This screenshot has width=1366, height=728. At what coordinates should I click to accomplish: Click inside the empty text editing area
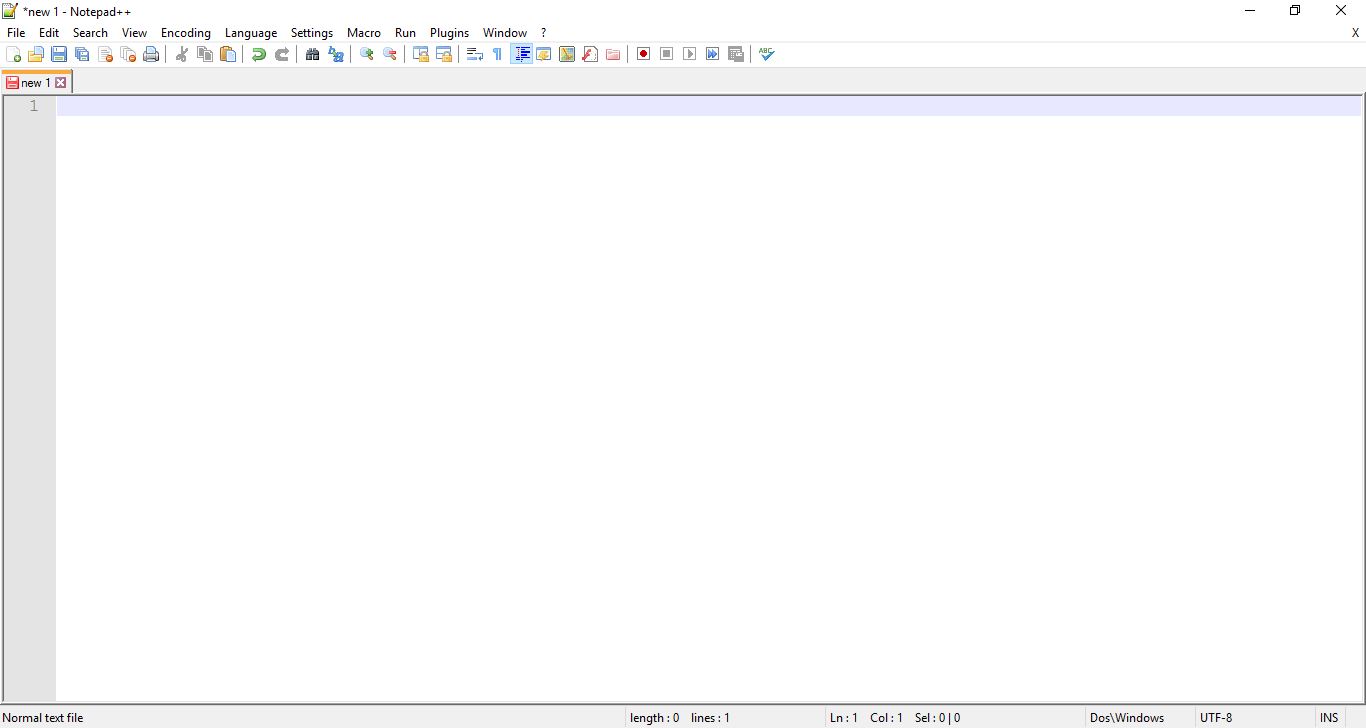point(600,300)
